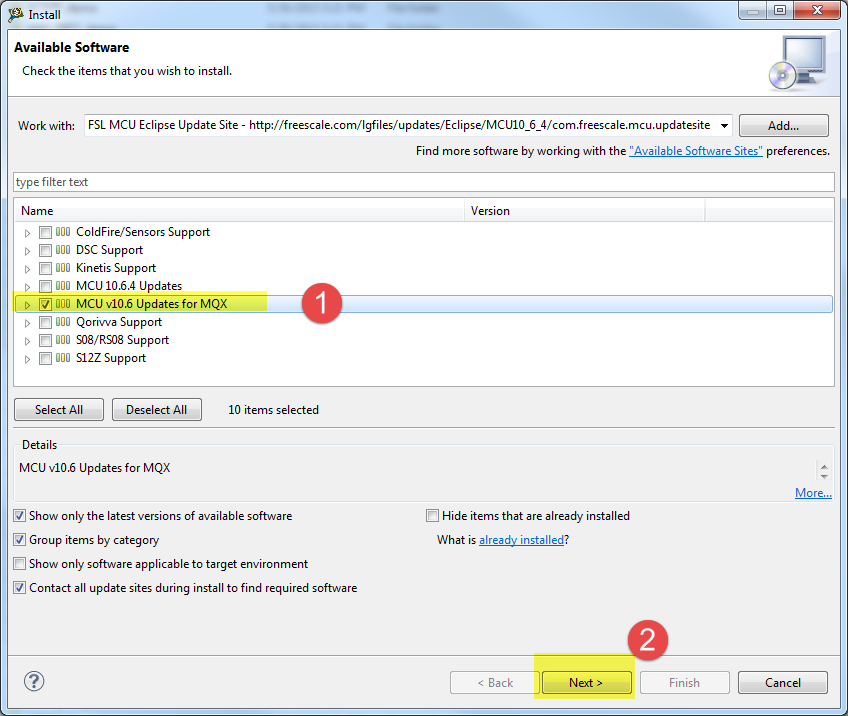Open the already installed link

pos(521,540)
